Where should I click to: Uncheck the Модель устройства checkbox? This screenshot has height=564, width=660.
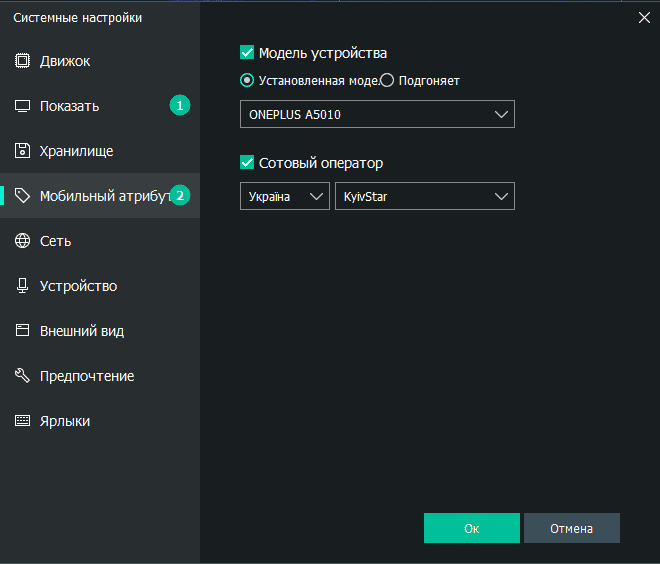[x=247, y=53]
